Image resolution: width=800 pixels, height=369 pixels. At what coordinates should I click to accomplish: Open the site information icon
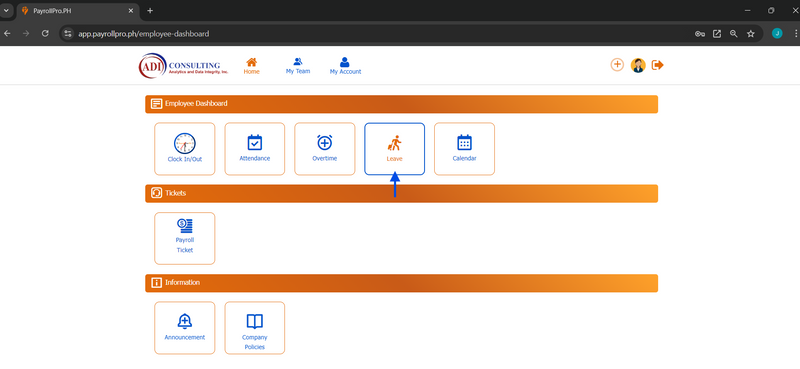point(68,34)
